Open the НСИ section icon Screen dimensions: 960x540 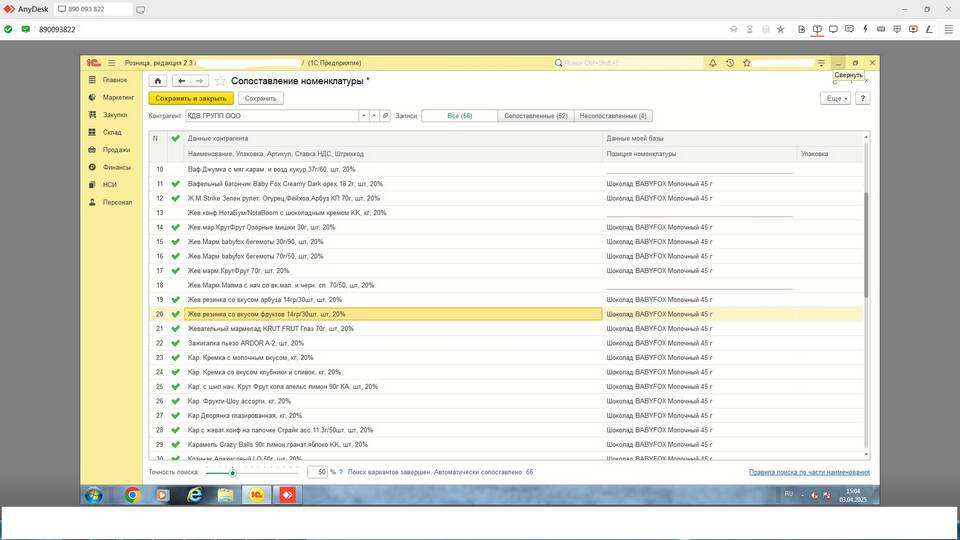click(x=92, y=184)
